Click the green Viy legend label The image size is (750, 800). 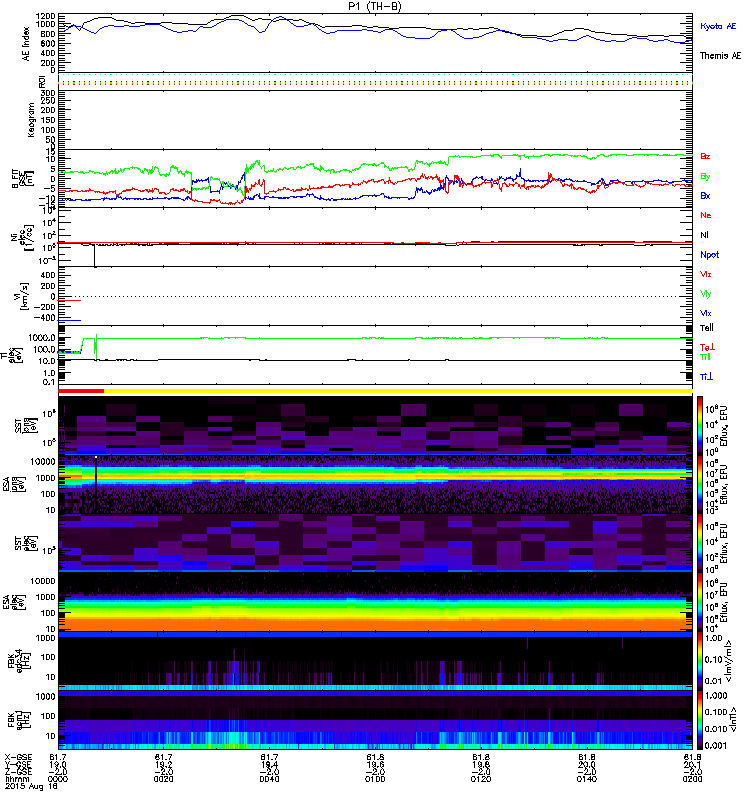tap(706, 294)
